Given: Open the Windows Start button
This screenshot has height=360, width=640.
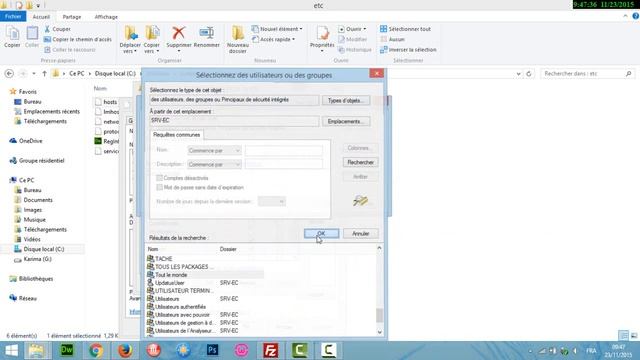Looking at the screenshot, I should pos(11,350).
